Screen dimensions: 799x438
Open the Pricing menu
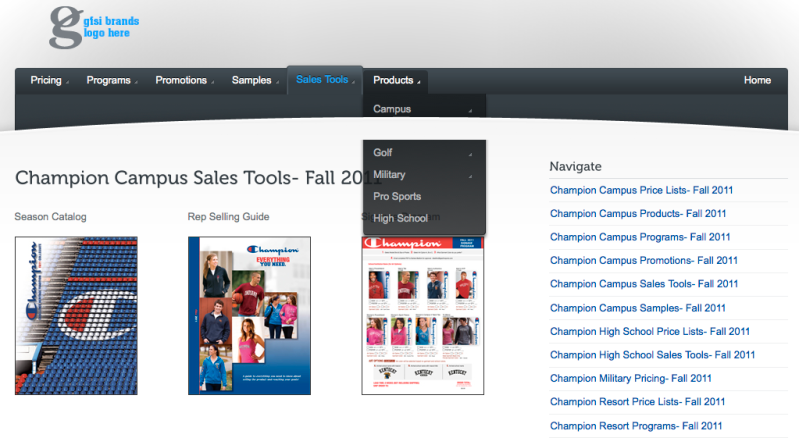coord(49,80)
